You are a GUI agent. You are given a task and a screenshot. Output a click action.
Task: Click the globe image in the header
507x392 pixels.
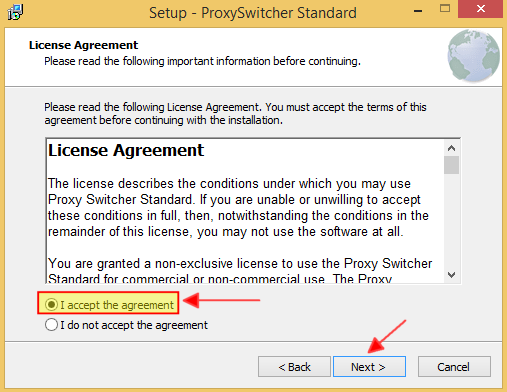click(473, 56)
